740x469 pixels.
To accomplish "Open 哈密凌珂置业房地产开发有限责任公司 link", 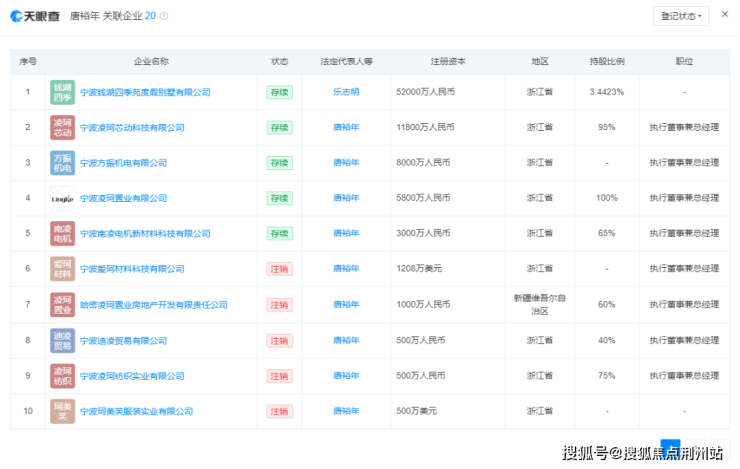I will [x=154, y=305].
